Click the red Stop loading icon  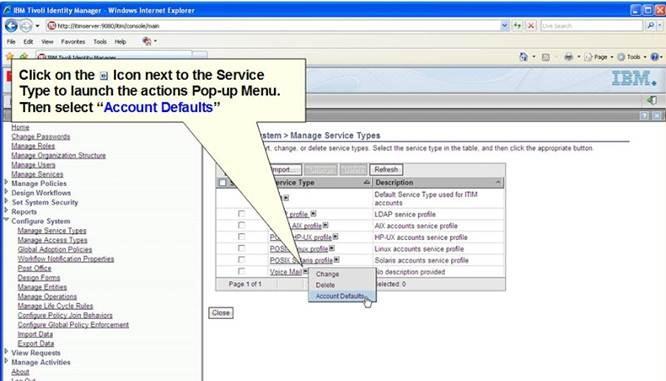pyautogui.click(x=531, y=26)
